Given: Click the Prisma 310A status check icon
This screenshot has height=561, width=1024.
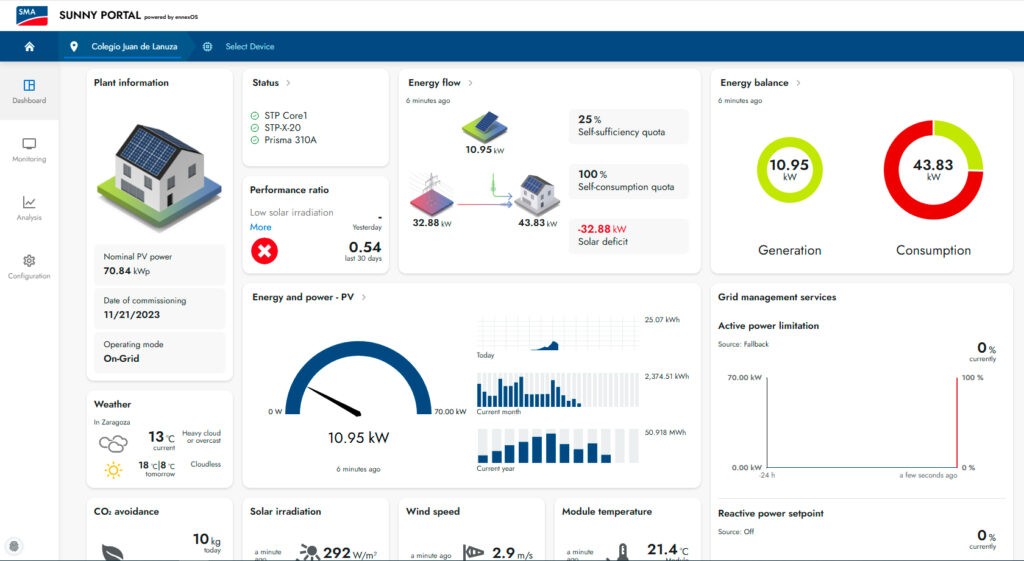Looking at the screenshot, I should click(x=255, y=140).
